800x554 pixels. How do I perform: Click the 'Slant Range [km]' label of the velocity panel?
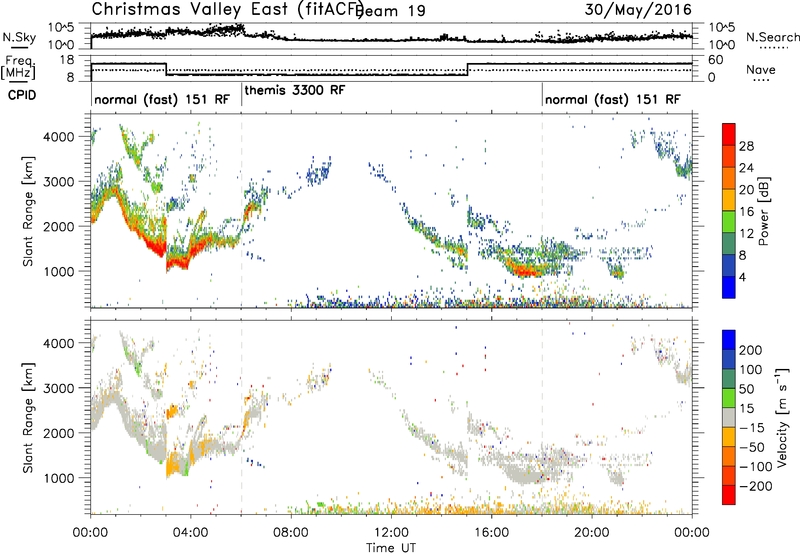pyautogui.click(x=28, y=418)
